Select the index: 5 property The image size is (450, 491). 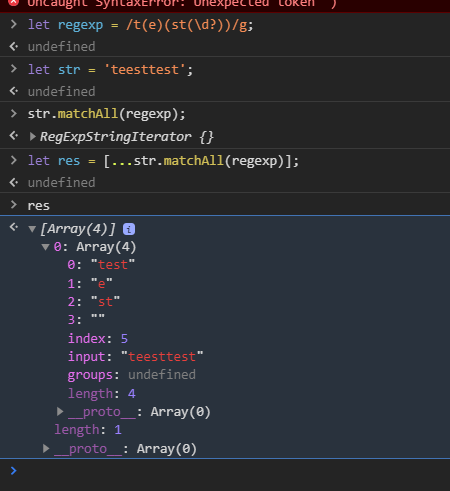point(98,339)
